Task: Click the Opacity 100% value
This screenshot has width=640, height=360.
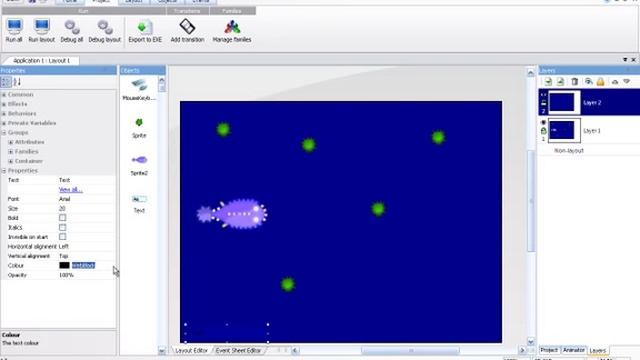Action: [x=67, y=275]
